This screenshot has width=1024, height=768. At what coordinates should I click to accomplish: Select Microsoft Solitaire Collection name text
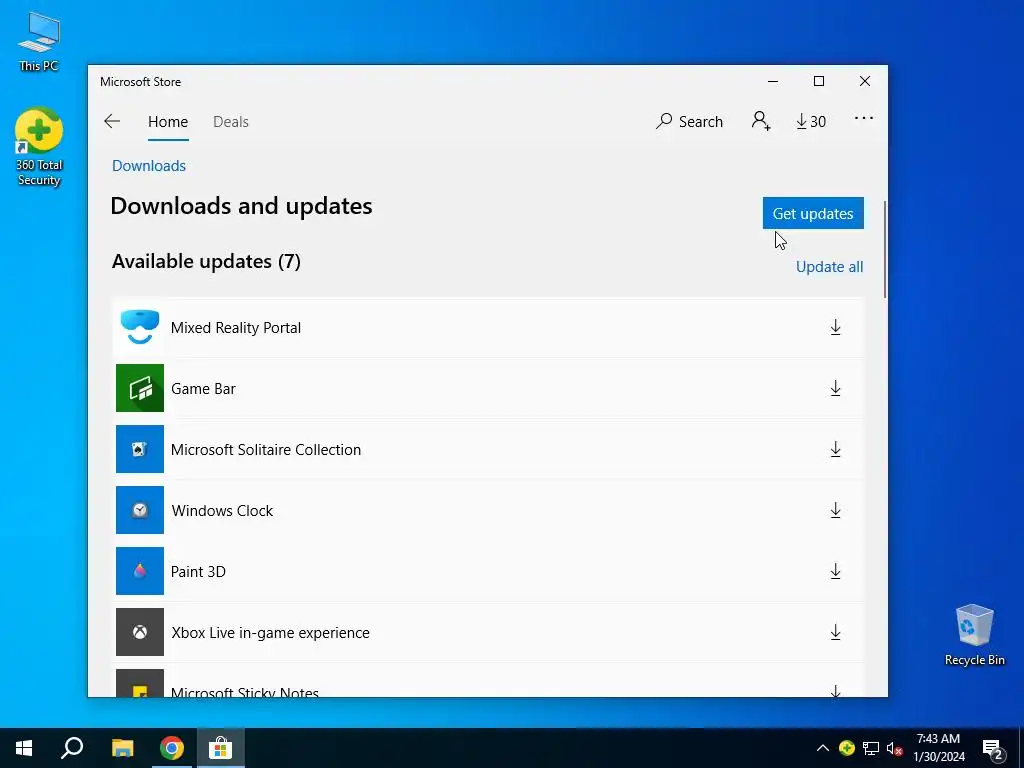click(266, 449)
